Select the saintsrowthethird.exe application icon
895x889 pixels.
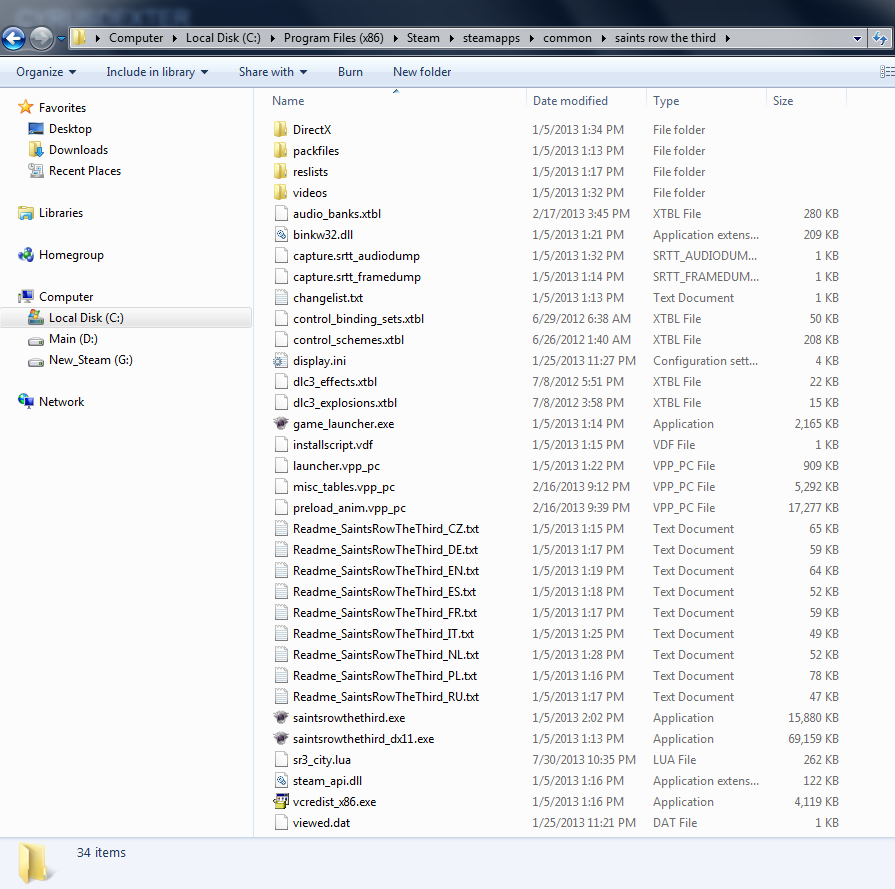[x=281, y=718]
